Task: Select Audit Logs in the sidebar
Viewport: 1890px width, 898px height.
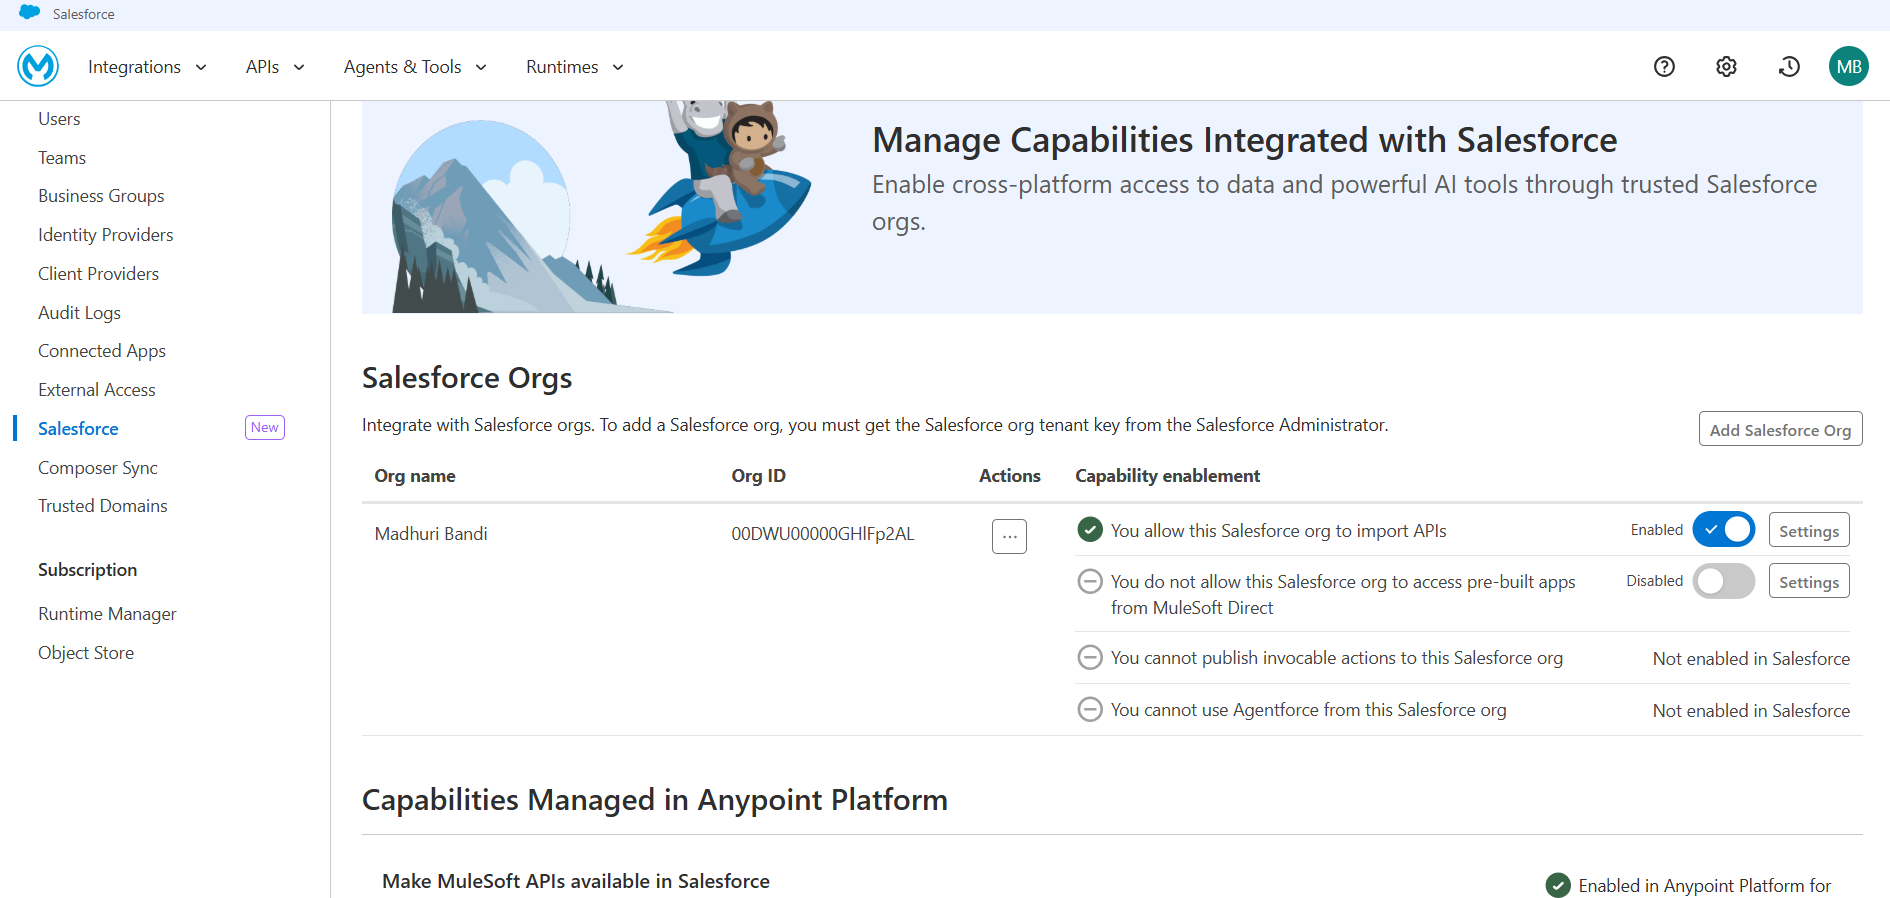Action: point(79,312)
